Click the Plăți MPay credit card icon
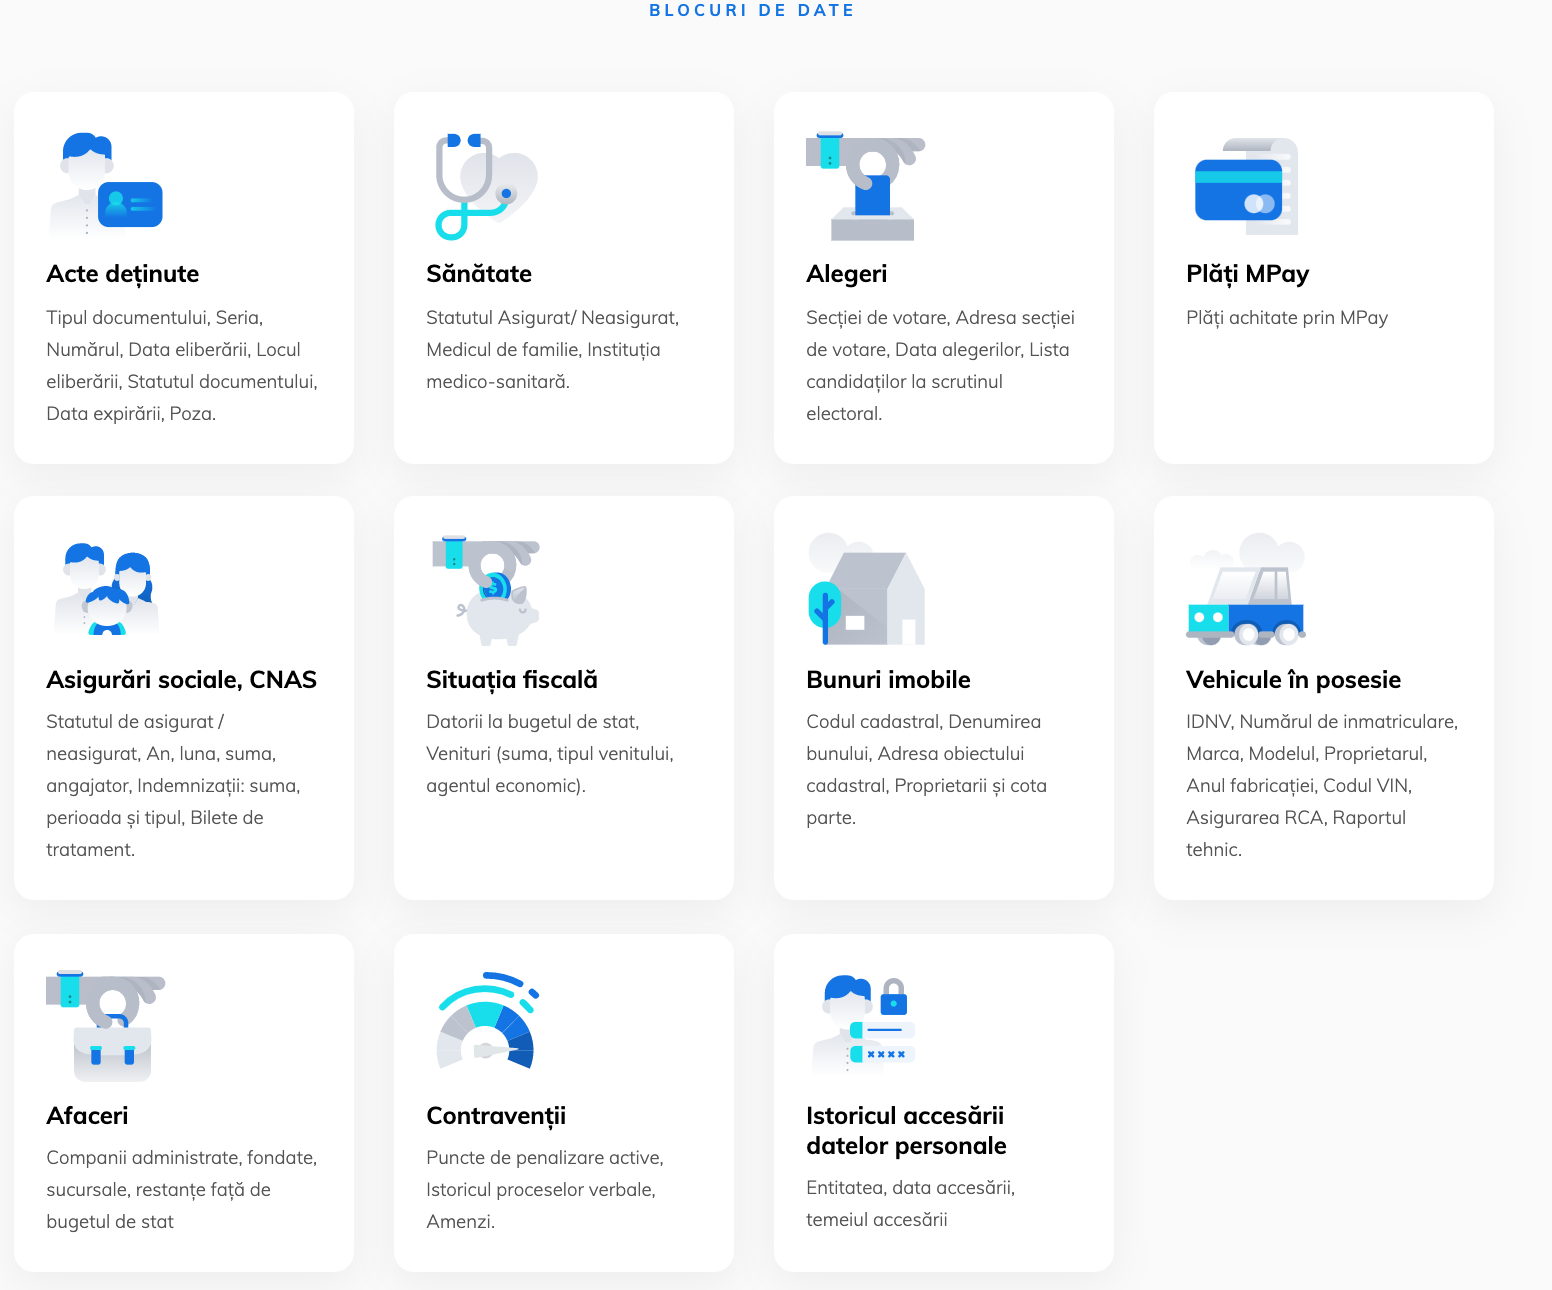Viewport: 1552px width, 1290px height. click(x=1246, y=187)
